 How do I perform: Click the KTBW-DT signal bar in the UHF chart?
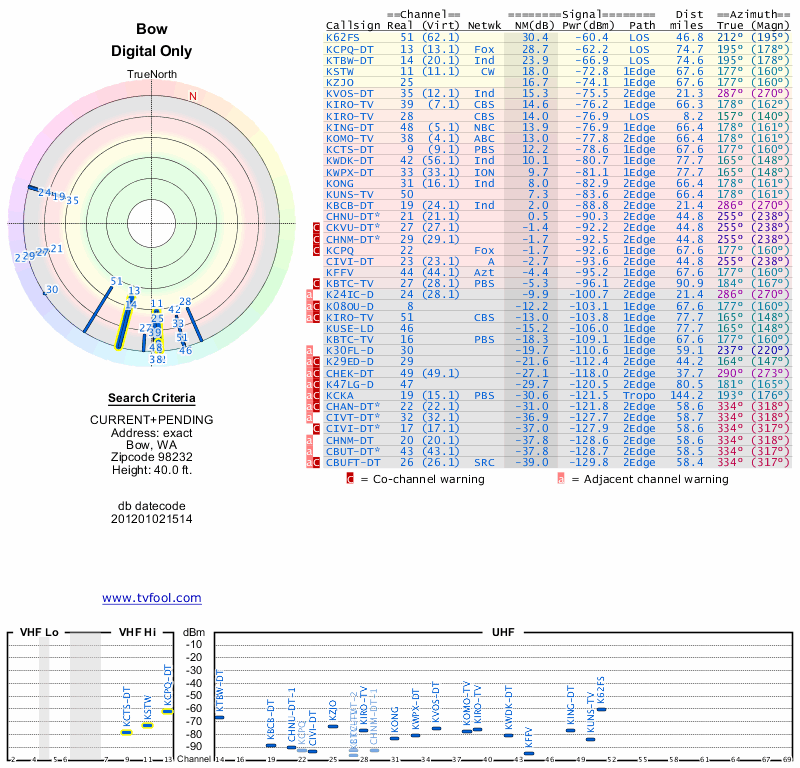[x=220, y=717]
